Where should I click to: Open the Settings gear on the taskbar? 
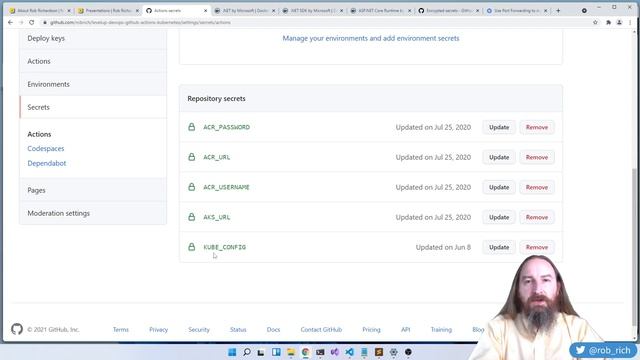click(393, 352)
